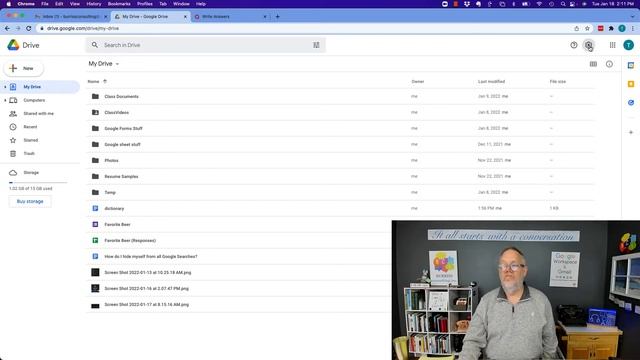
Task: Click the Wi-Fi status icon
Action: tap(539, 4)
